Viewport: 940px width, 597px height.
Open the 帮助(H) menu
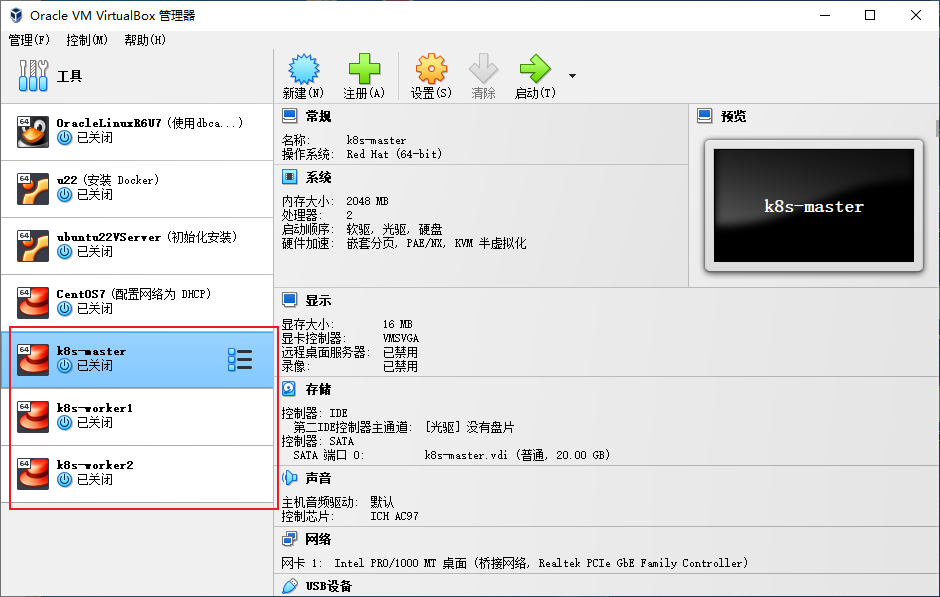145,40
